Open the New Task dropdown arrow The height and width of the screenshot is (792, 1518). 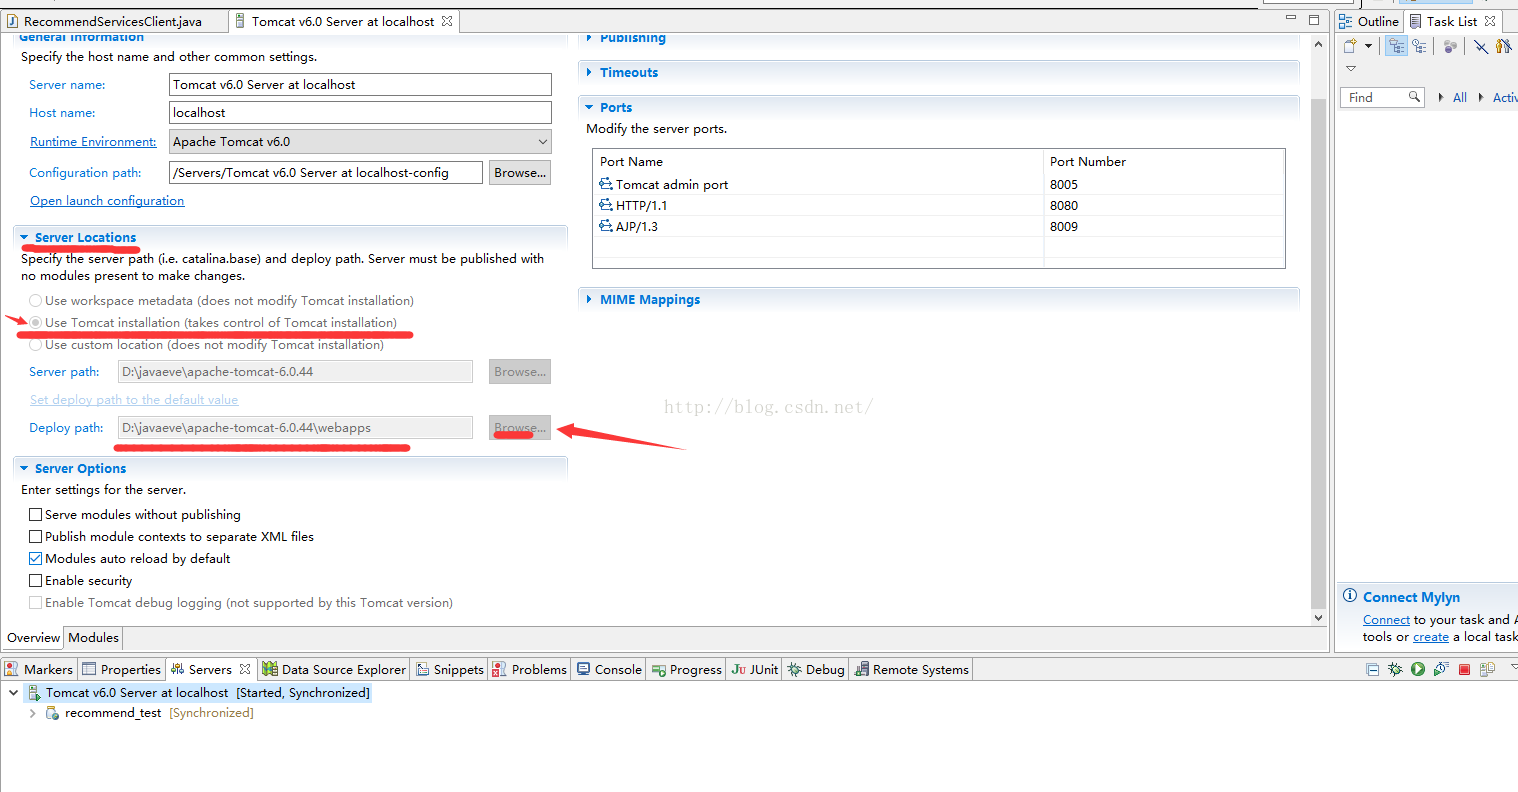tap(1368, 46)
